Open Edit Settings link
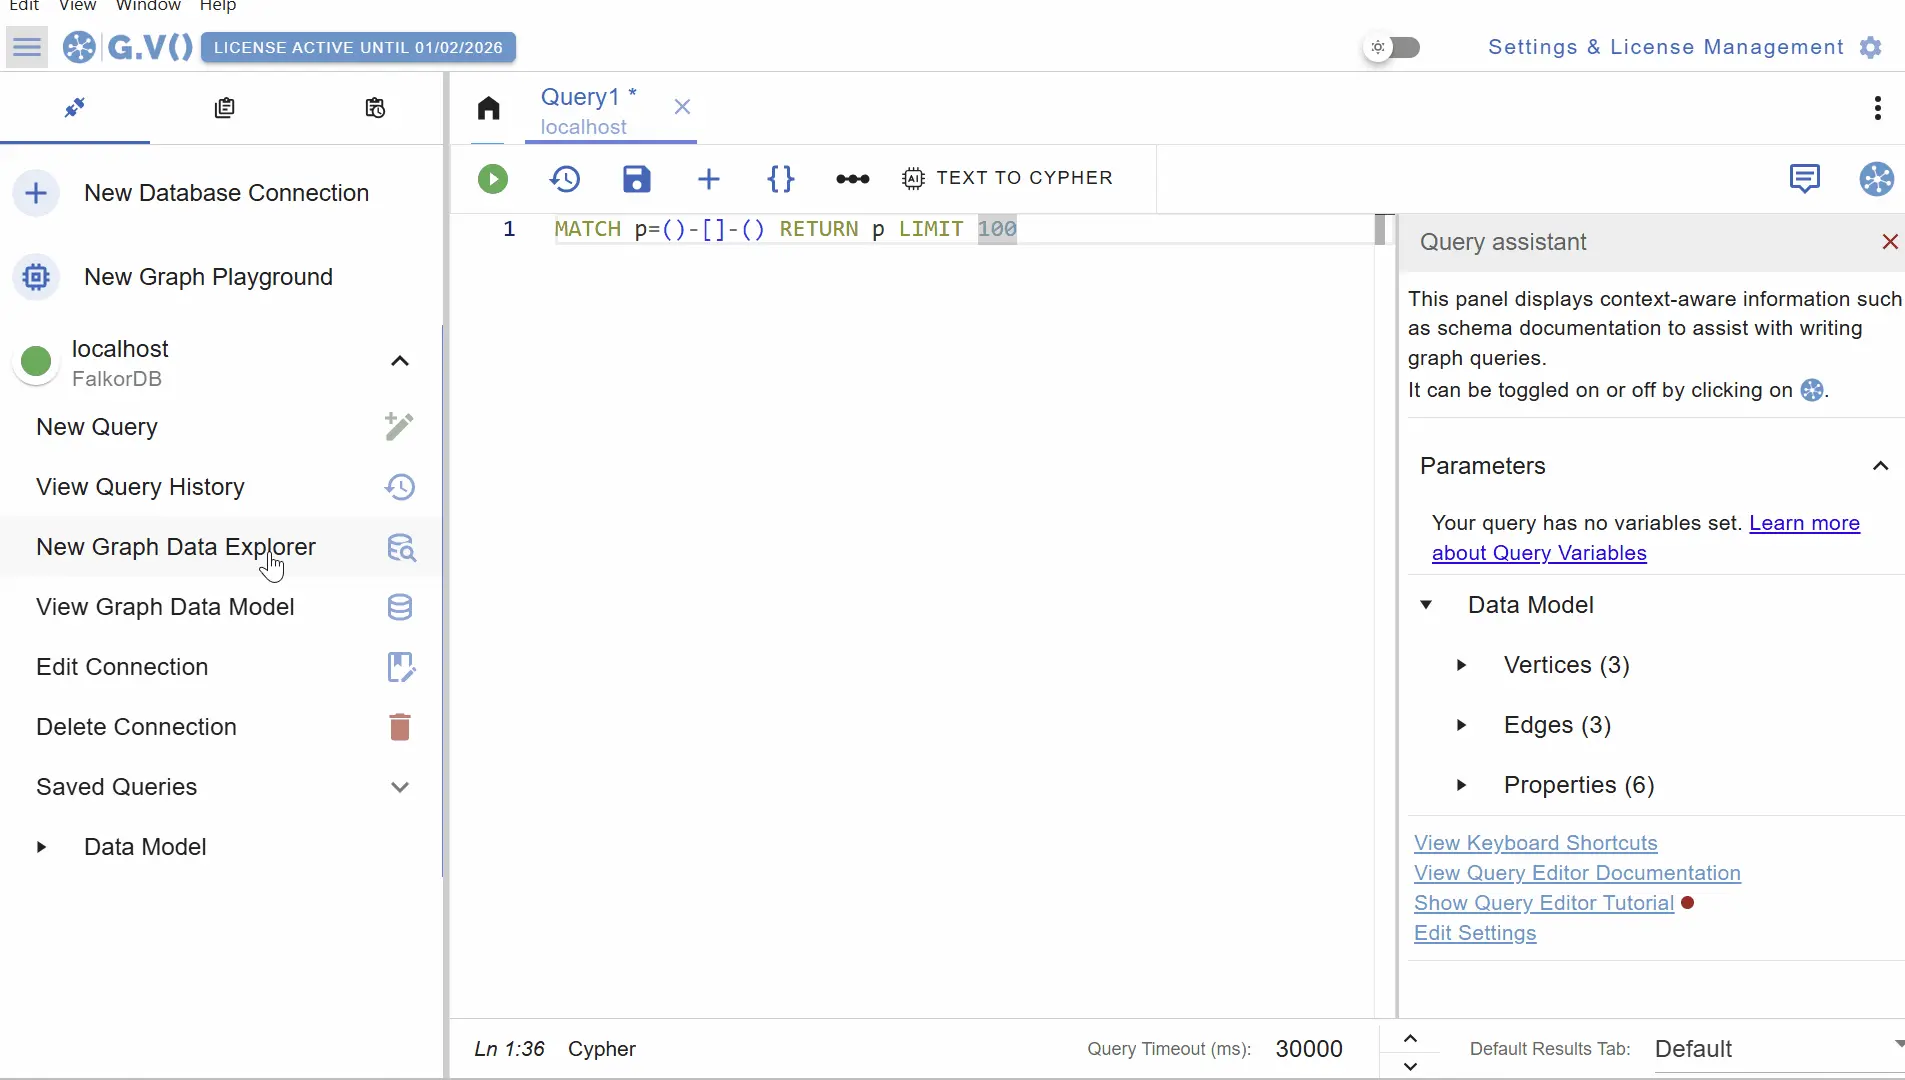Viewport: 1905px width, 1080px height. pos(1474,933)
